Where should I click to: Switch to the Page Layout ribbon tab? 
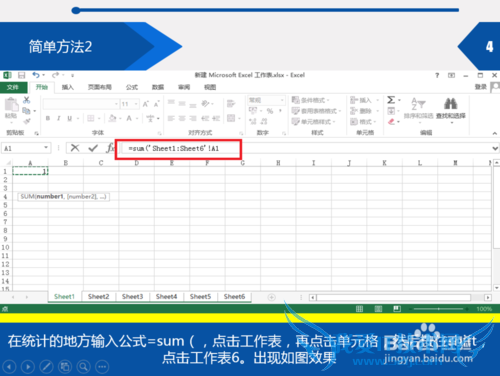point(100,87)
